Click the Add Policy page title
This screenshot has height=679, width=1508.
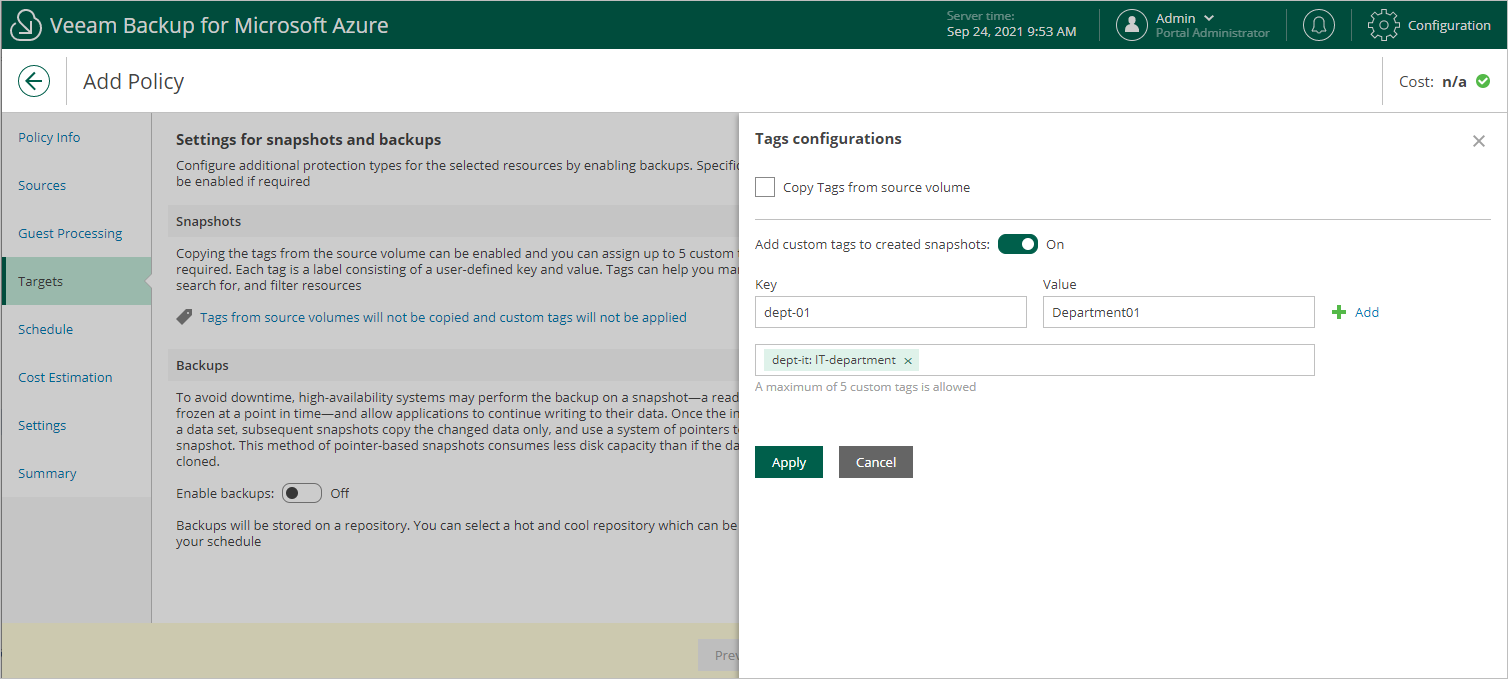(x=133, y=81)
